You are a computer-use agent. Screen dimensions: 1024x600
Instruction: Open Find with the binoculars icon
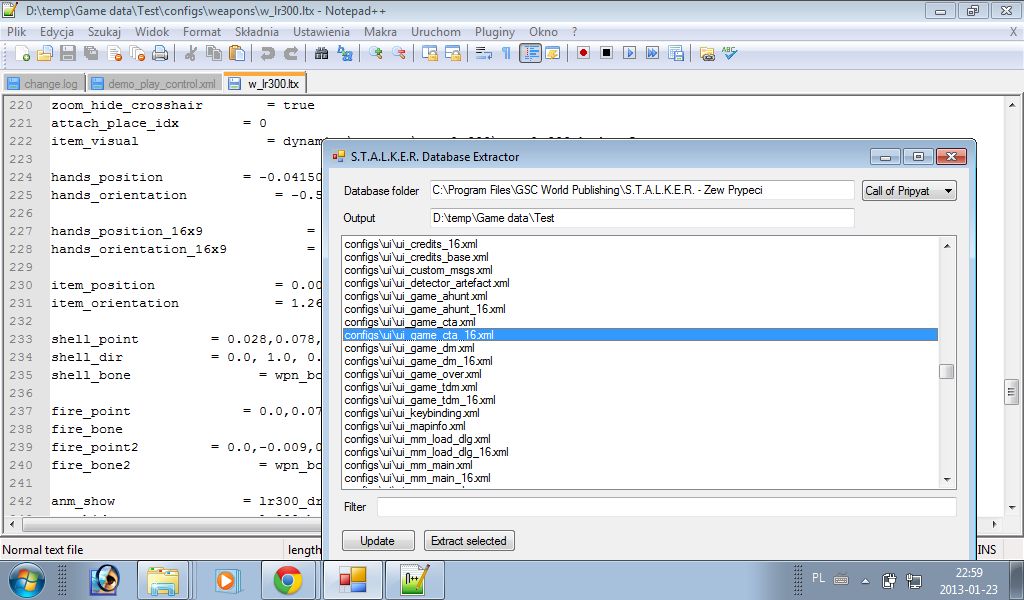pos(321,54)
